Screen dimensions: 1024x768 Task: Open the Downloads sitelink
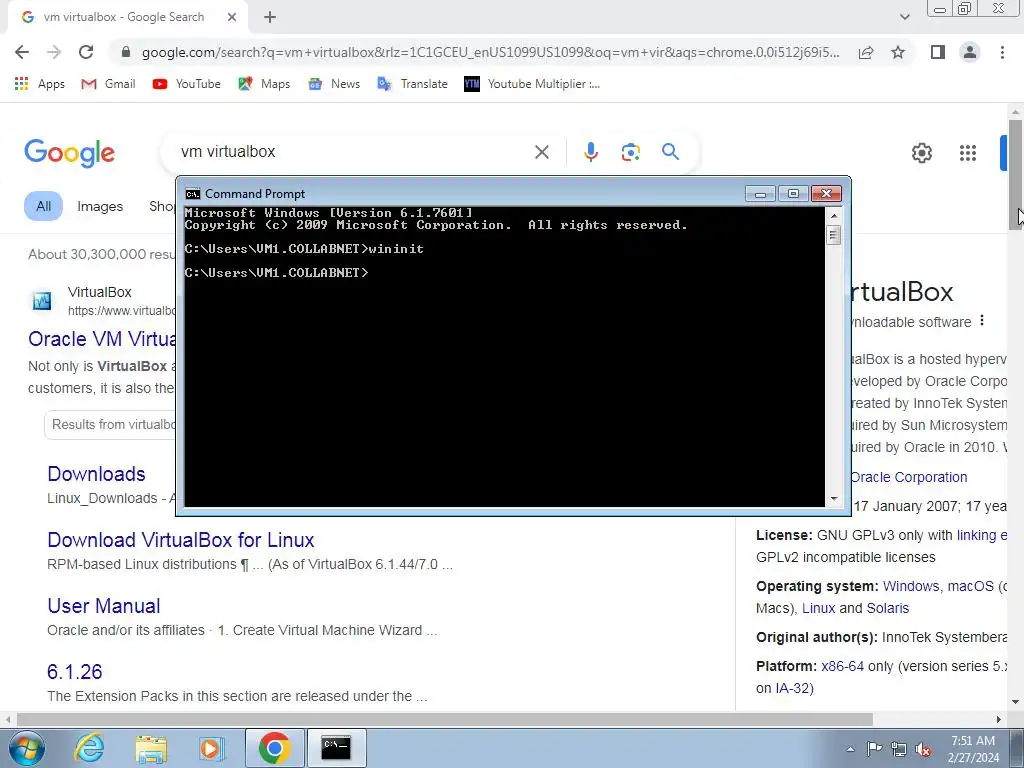[x=96, y=473]
